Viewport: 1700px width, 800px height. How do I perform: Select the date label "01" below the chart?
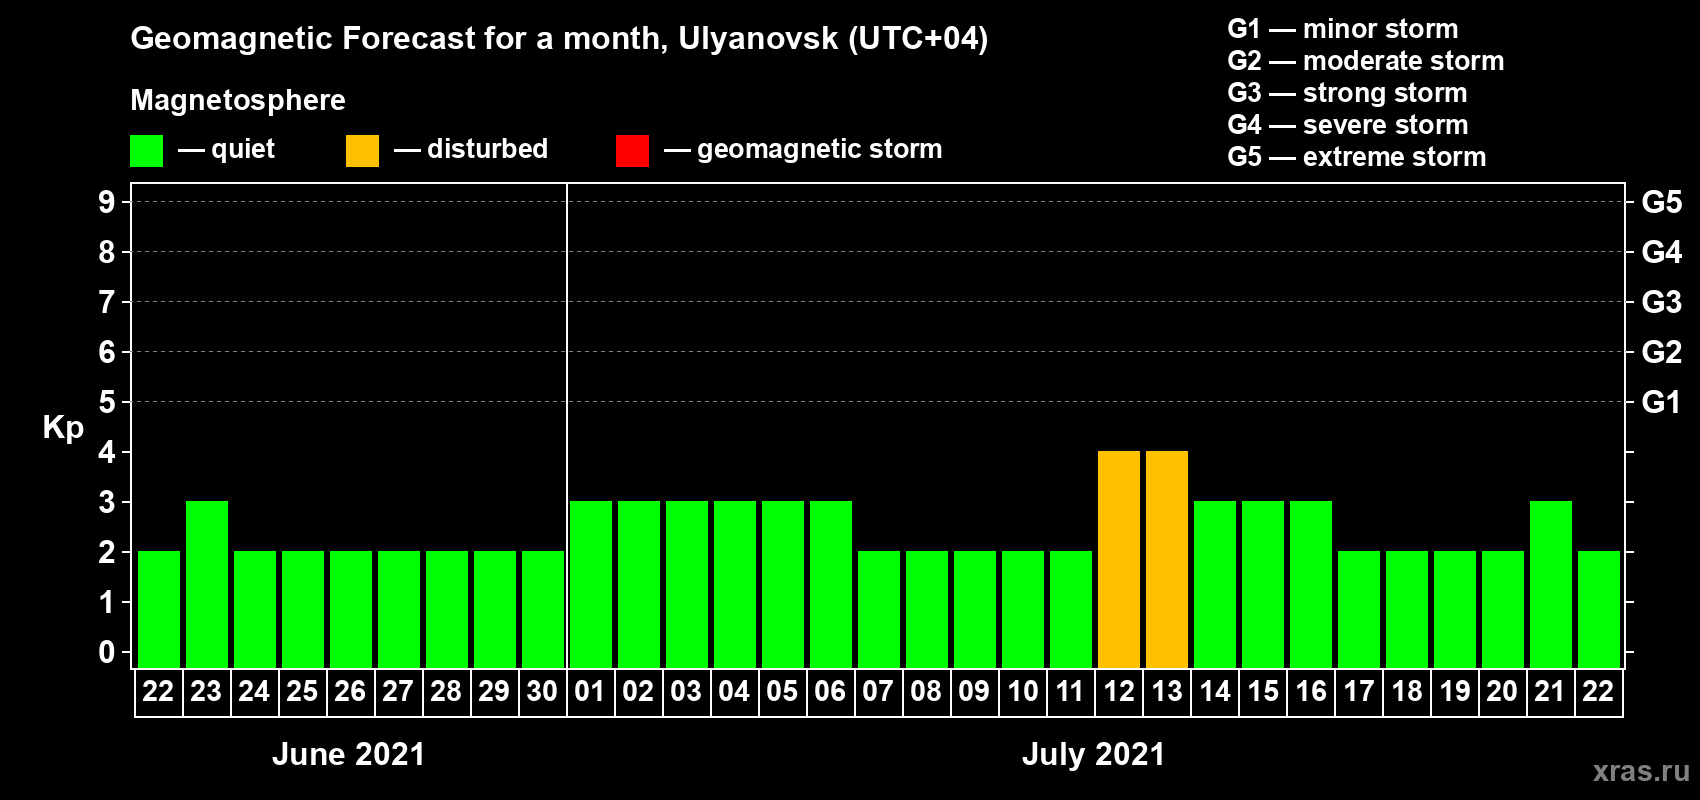point(590,691)
